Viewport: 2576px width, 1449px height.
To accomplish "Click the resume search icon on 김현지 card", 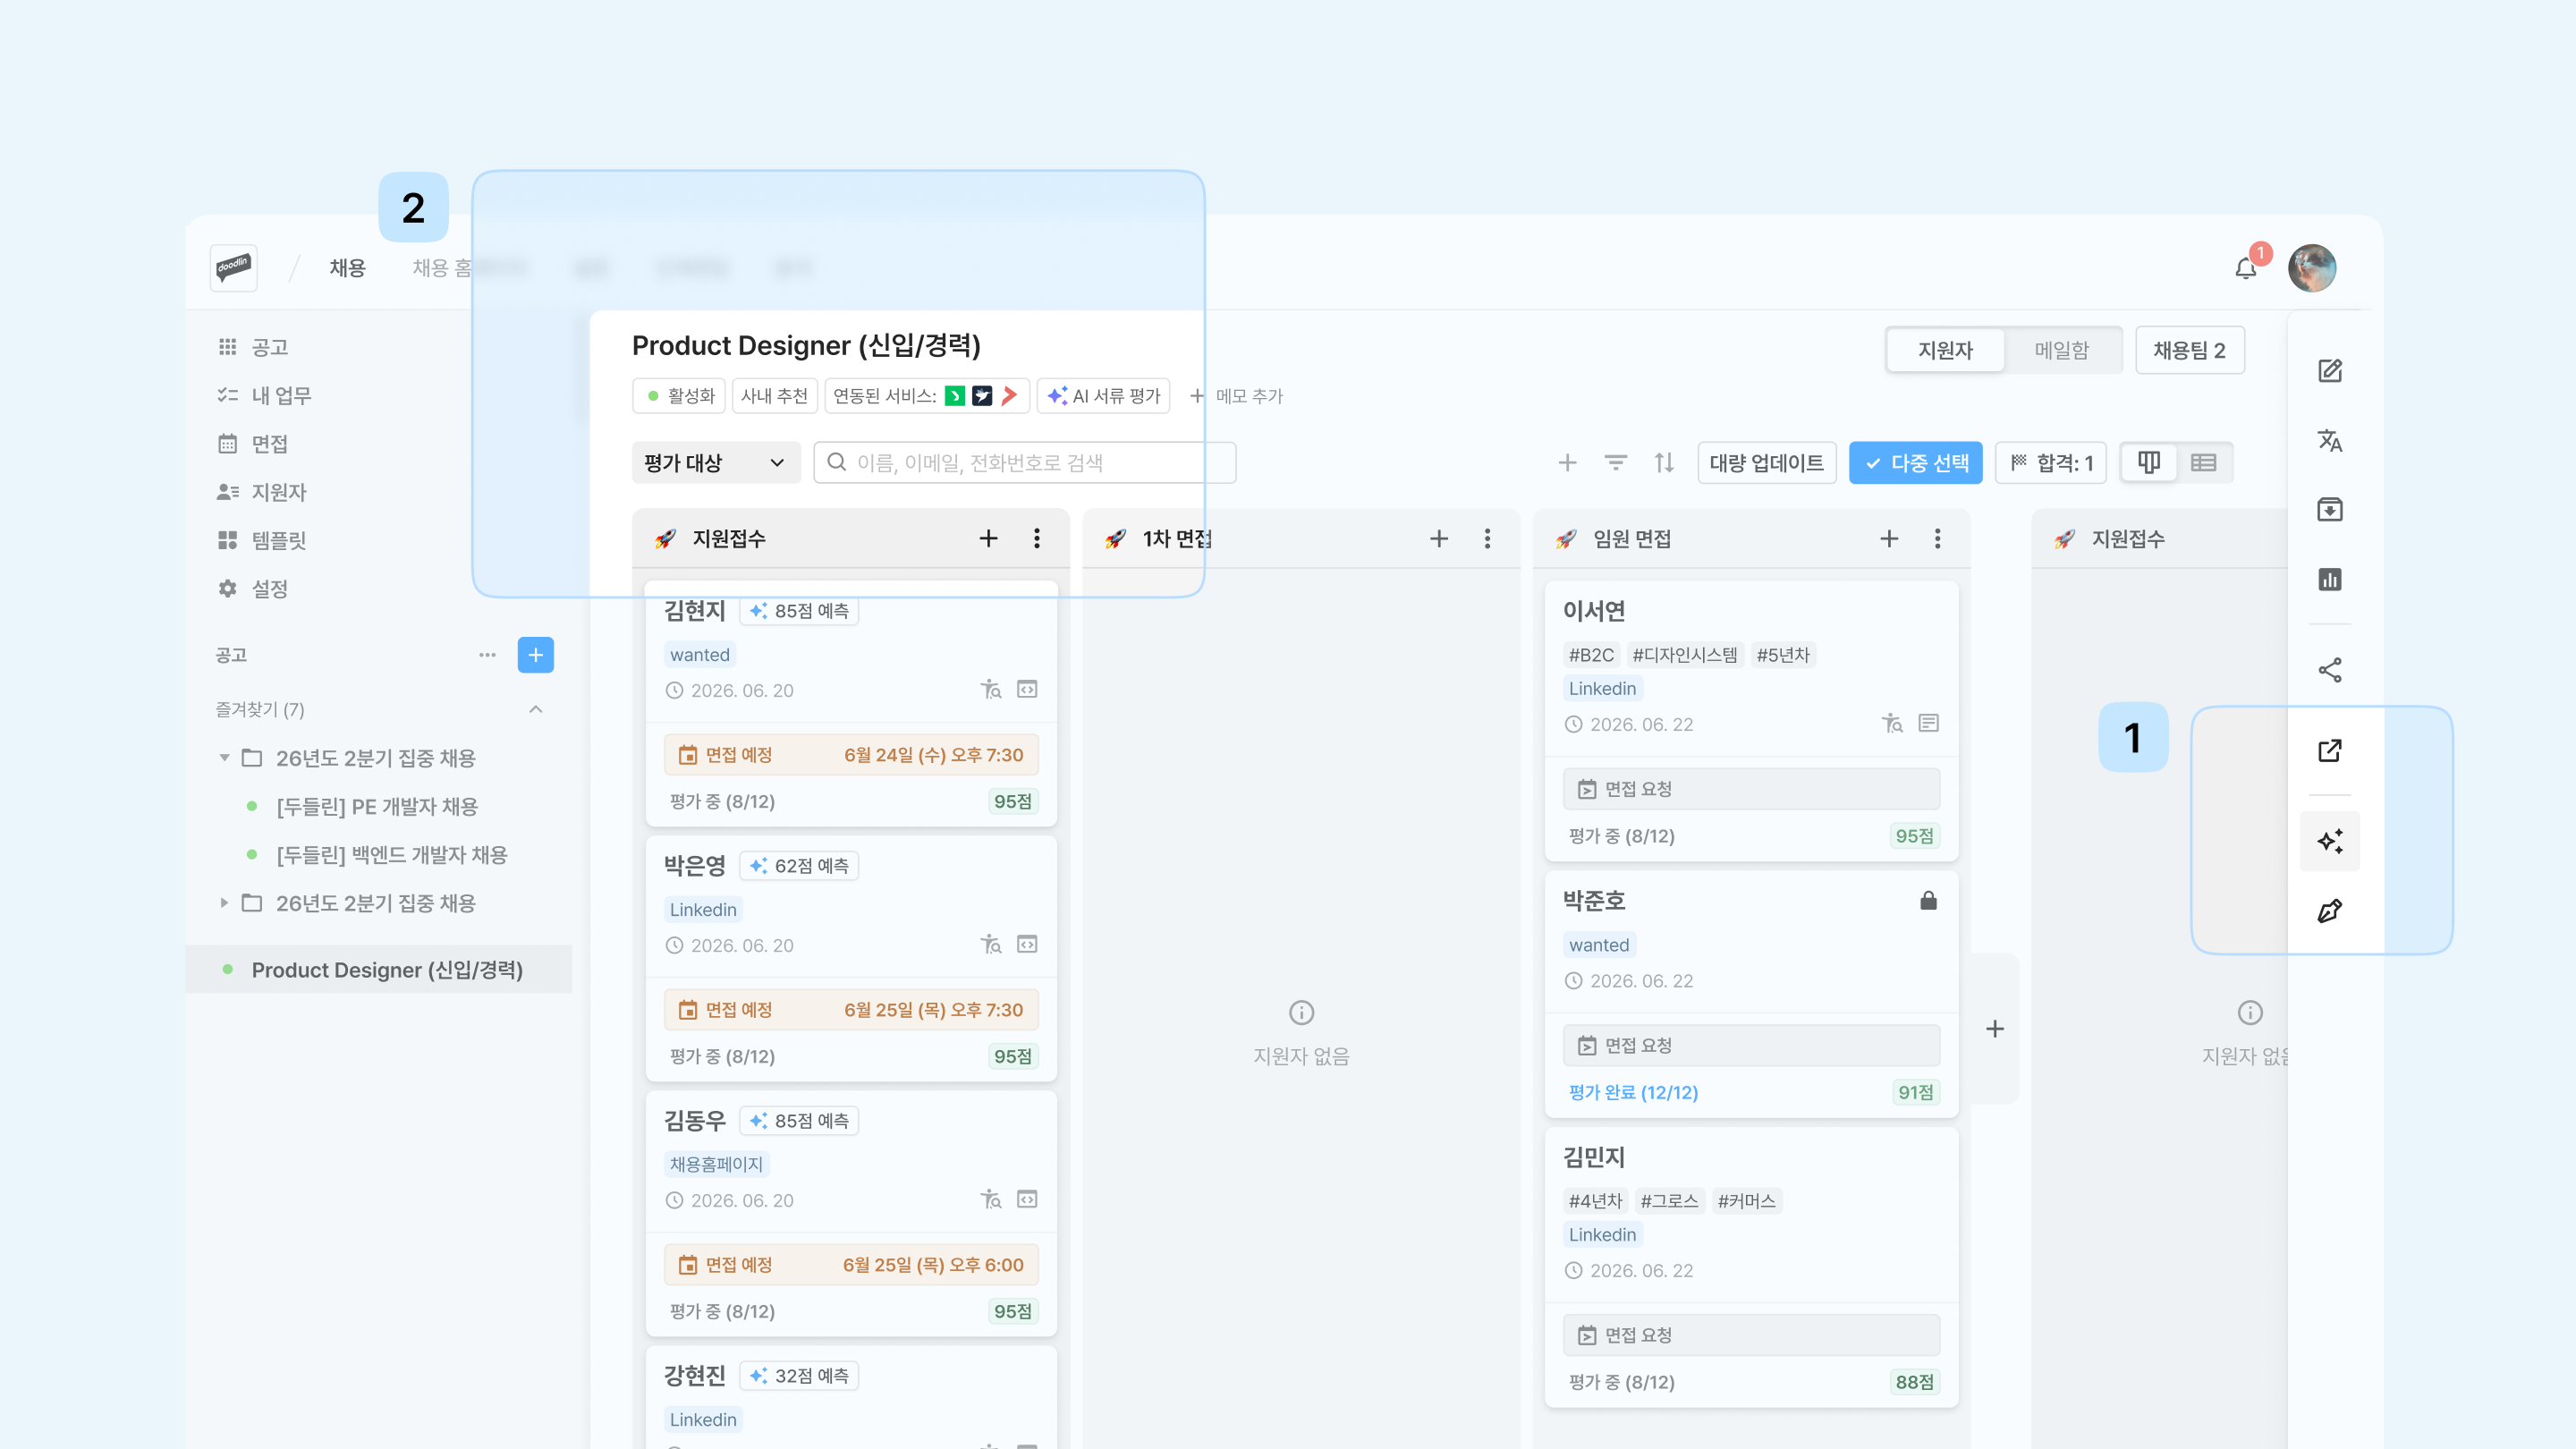I will (991, 690).
